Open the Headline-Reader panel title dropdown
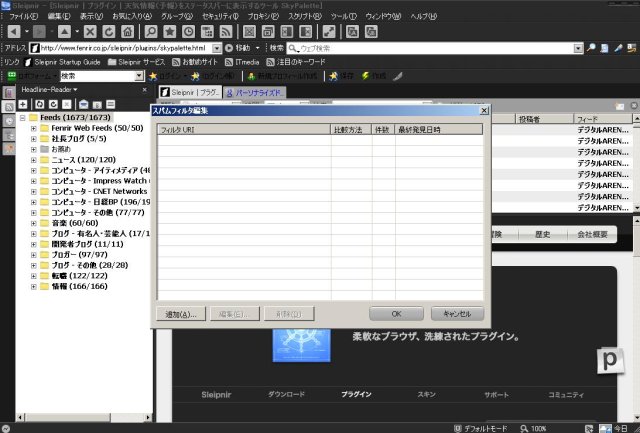 (x=76, y=90)
